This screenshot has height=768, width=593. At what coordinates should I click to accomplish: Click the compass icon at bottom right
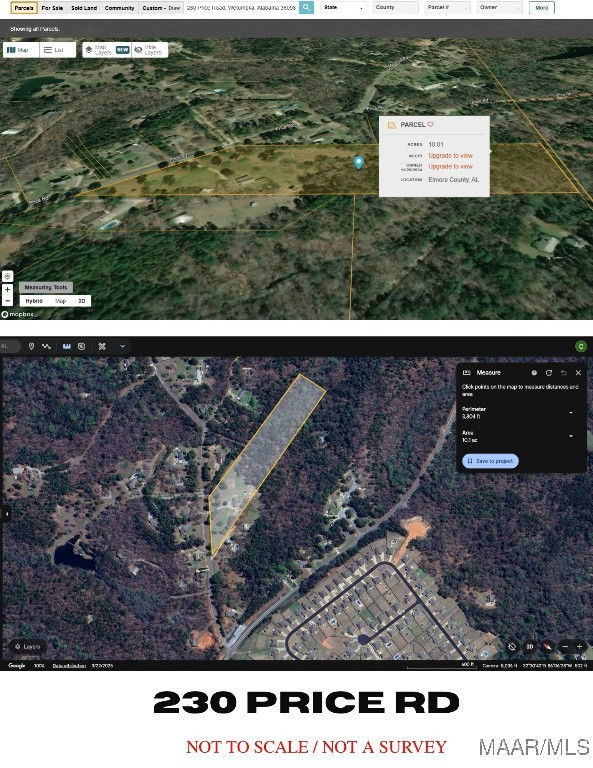coord(547,647)
